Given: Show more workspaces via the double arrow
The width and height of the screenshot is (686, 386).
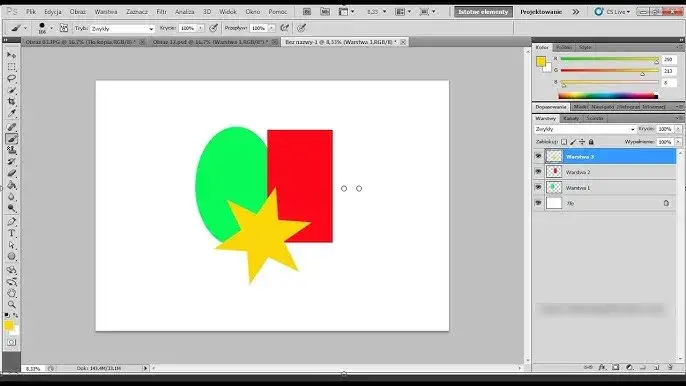Looking at the screenshot, I should click(x=576, y=12).
